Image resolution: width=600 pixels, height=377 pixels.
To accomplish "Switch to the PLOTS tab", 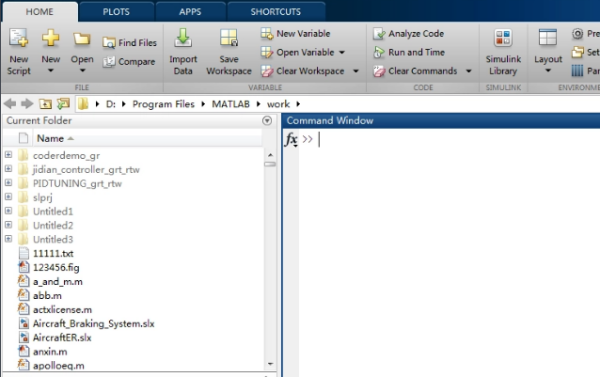I will (116, 11).
